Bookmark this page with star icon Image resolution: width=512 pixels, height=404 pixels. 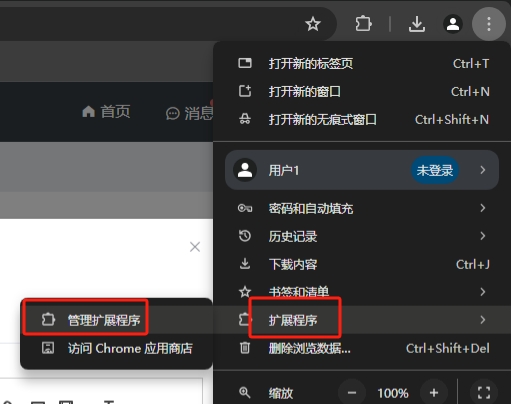pos(313,24)
